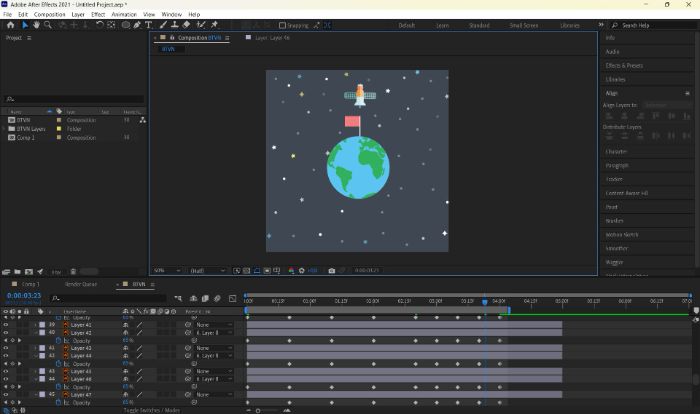Image resolution: width=700 pixels, height=414 pixels.
Task: Open the Wiggler panel
Action: pos(614,262)
